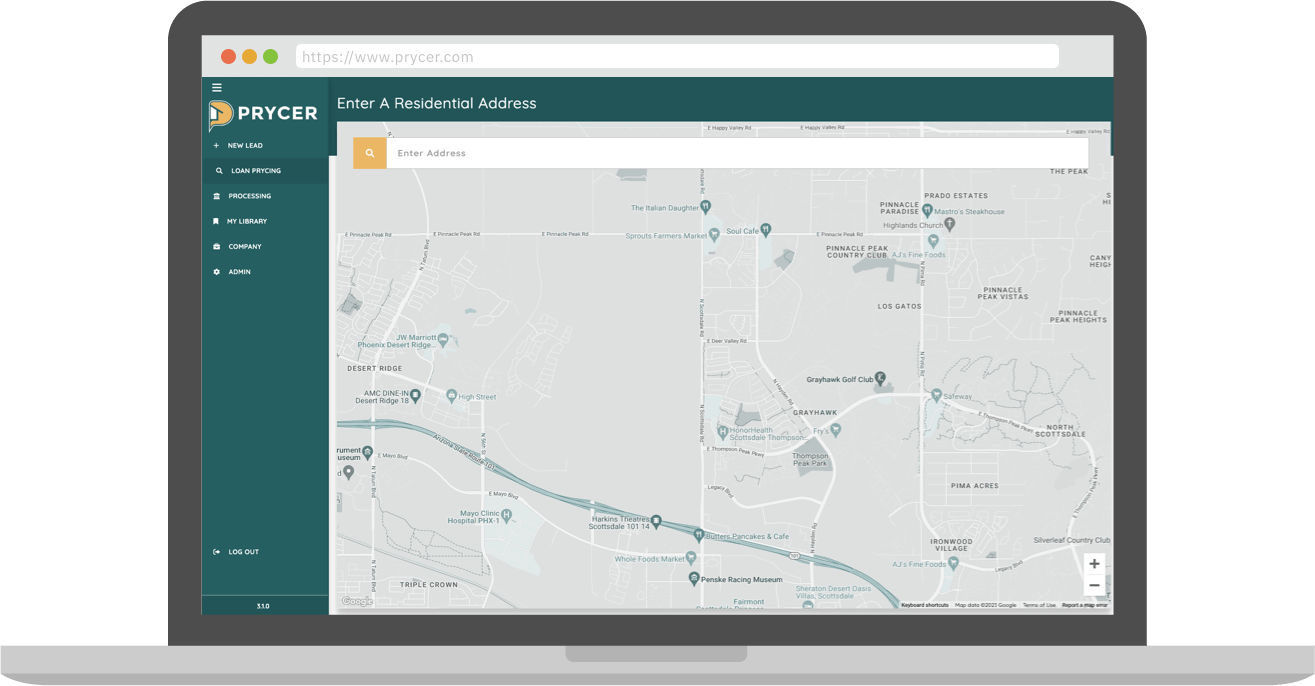Click the map zoom out minus button

tap(1094, 586)
